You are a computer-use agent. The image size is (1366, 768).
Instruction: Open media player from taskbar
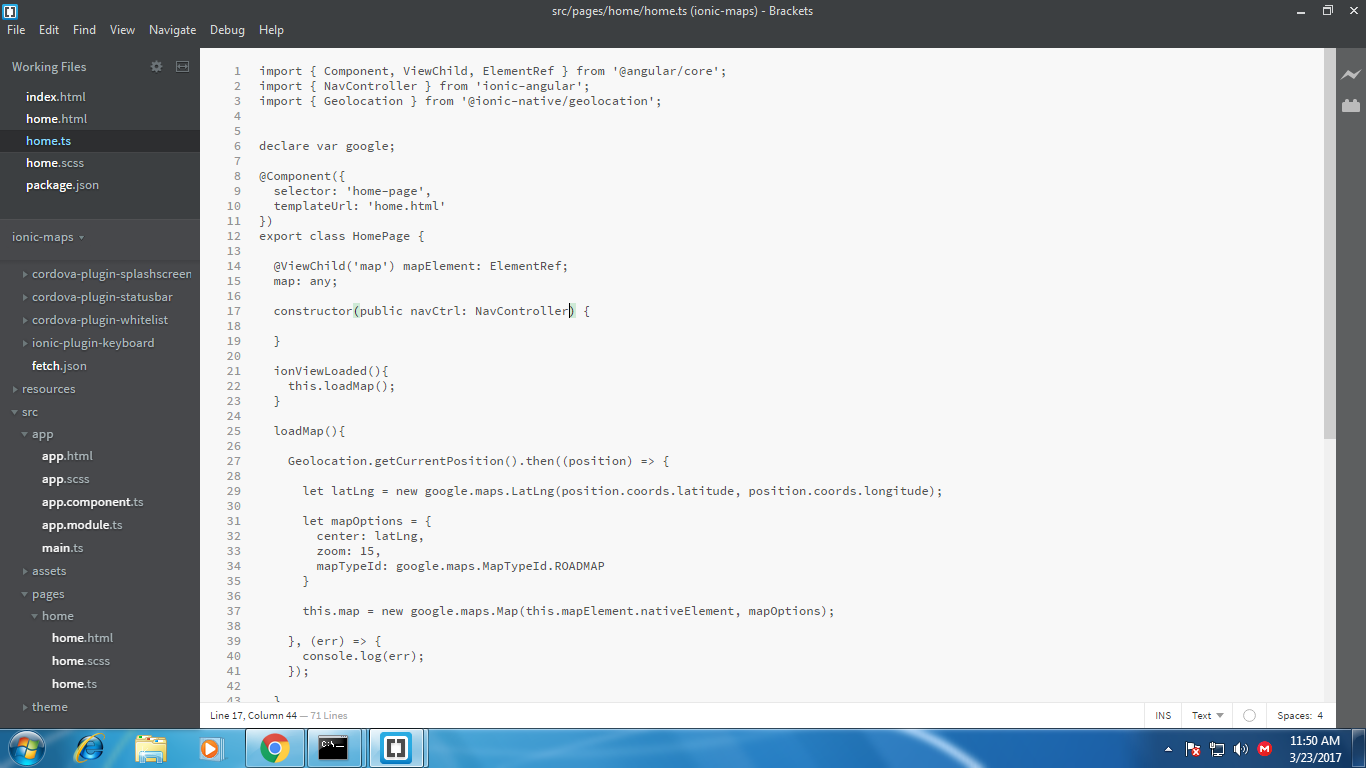(x=210, y=748)
